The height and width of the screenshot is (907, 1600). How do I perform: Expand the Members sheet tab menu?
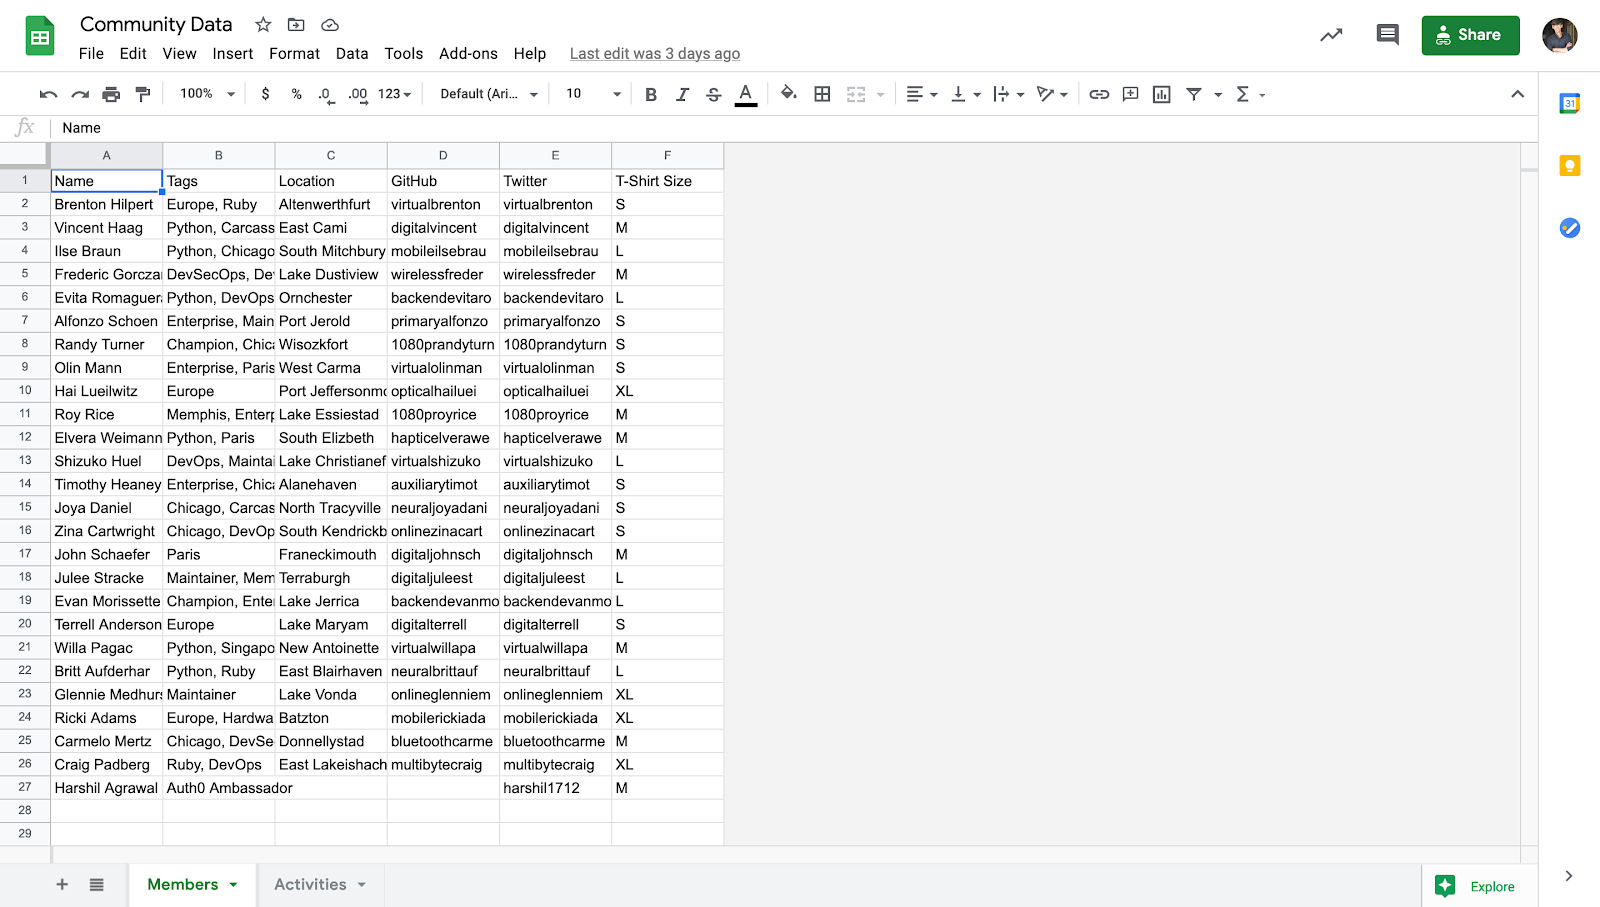point(233,884)
